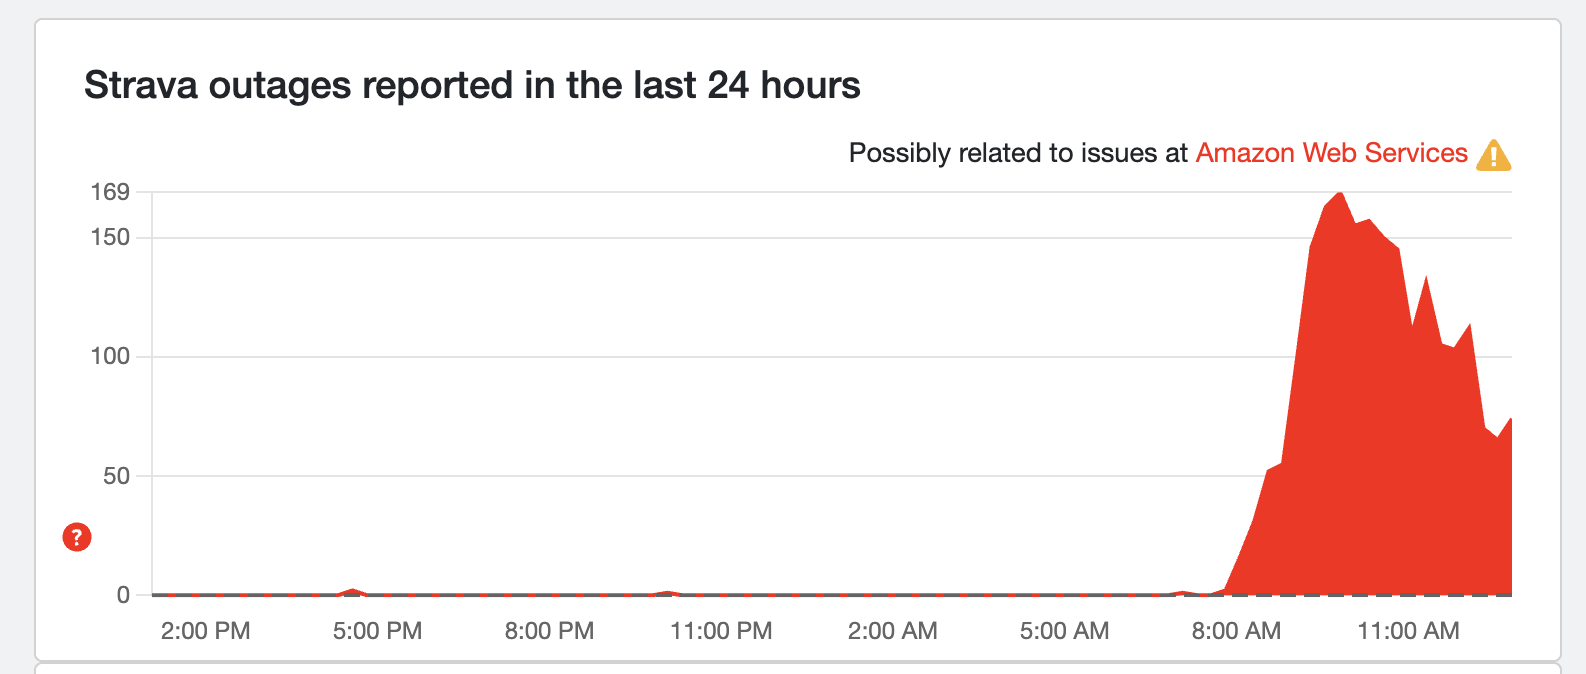Screen dimensions: 1586x674
Task: Click the yellow warning triangle icon
Action: [1493, 155]
